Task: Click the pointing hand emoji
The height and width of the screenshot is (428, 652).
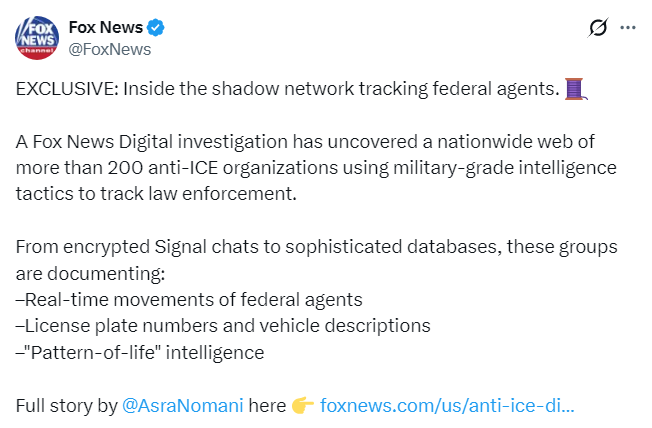Action: click(x=303, y=406)
